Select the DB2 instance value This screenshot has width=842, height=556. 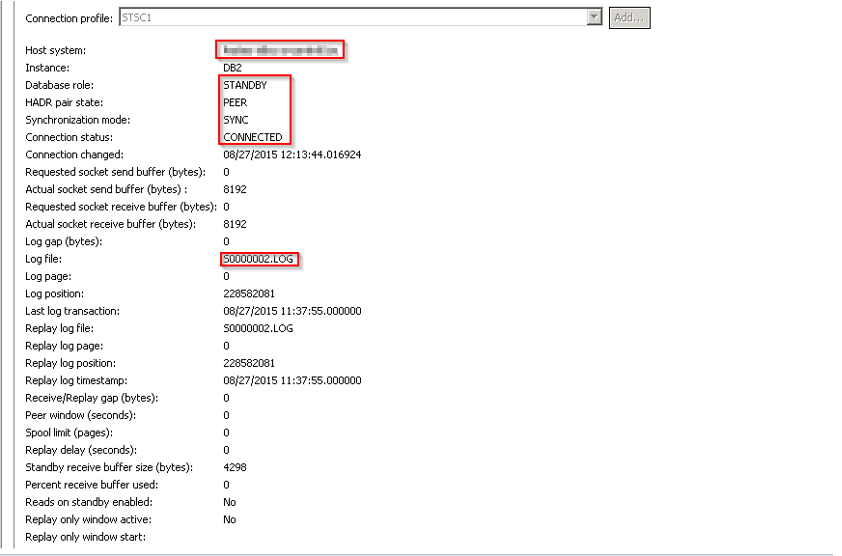232,68
